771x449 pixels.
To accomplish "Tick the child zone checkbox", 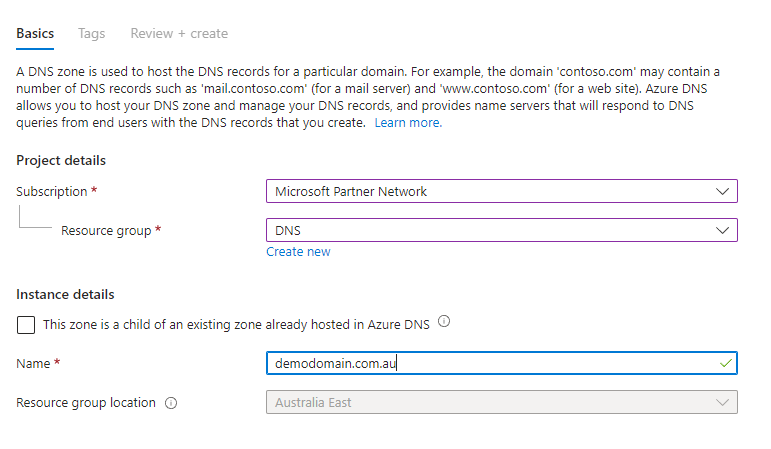I will pos(25,324).
